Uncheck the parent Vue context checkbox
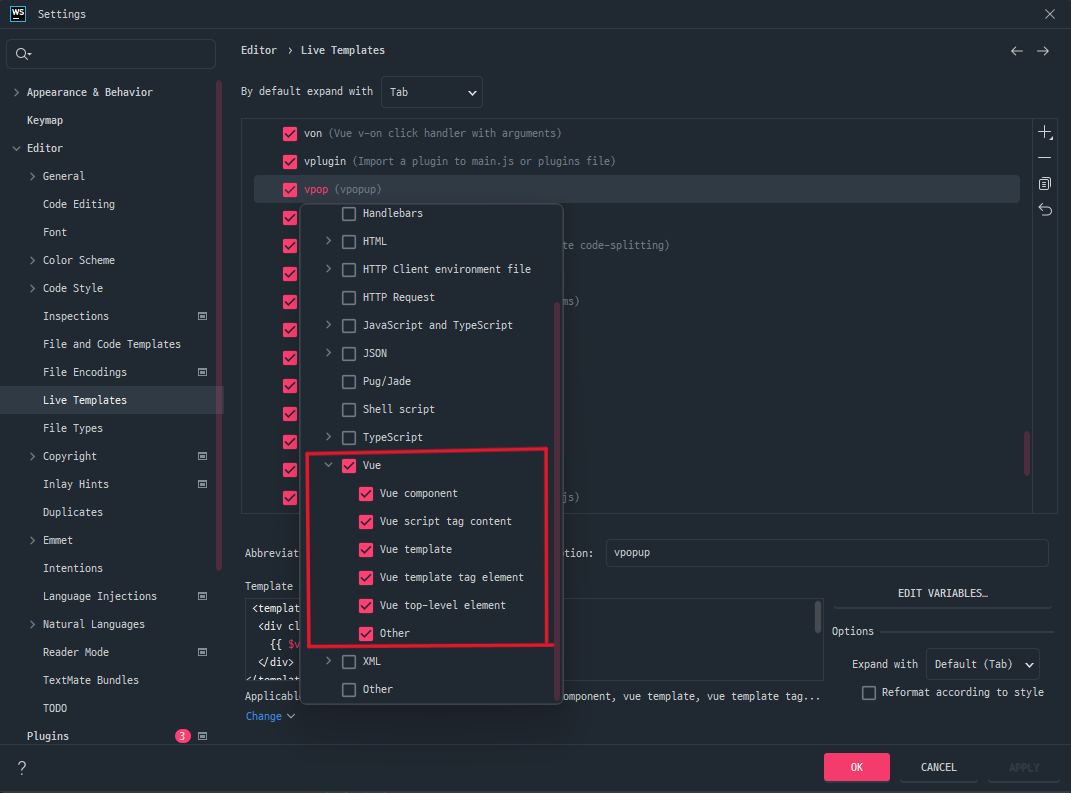 (349, 466)
